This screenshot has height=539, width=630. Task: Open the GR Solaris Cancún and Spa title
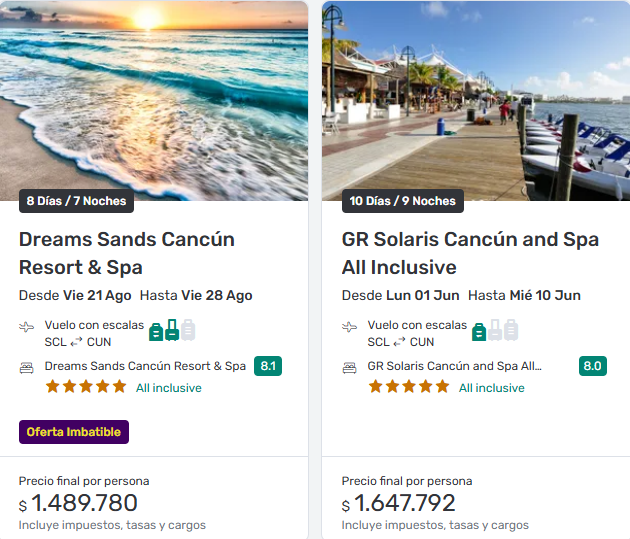tap(470, 254)
